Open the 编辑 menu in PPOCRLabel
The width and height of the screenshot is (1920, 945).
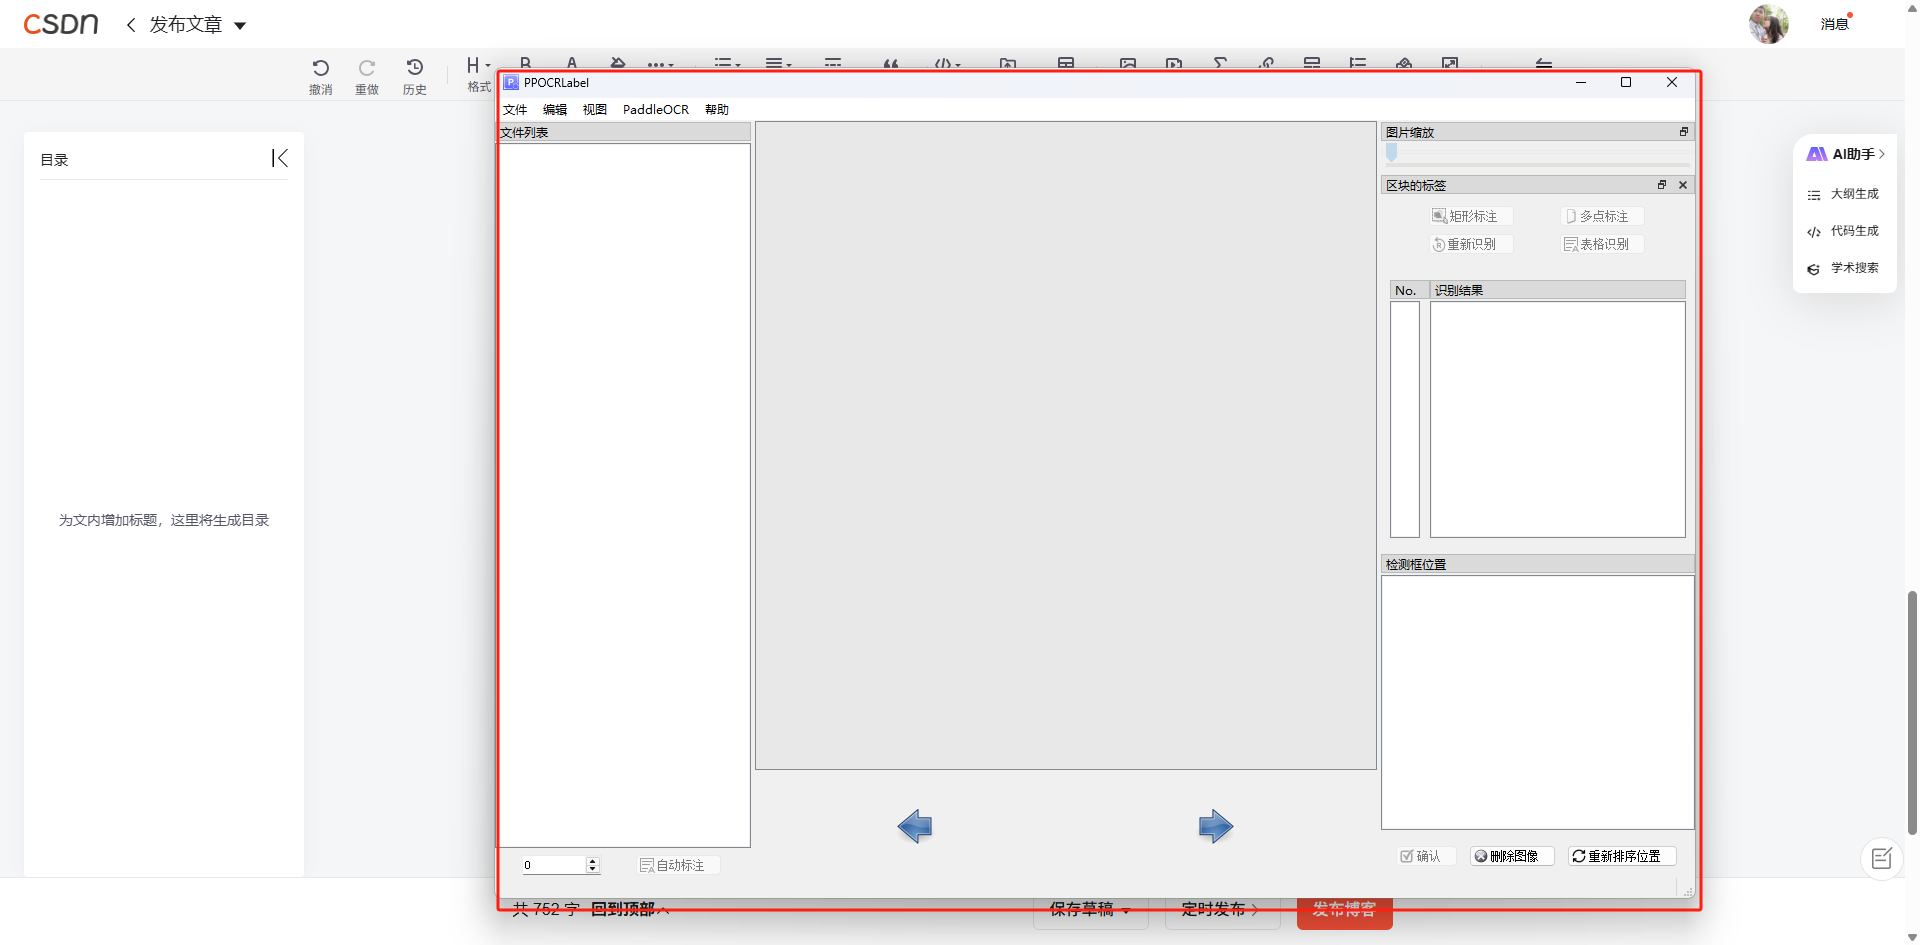[555, 110]
